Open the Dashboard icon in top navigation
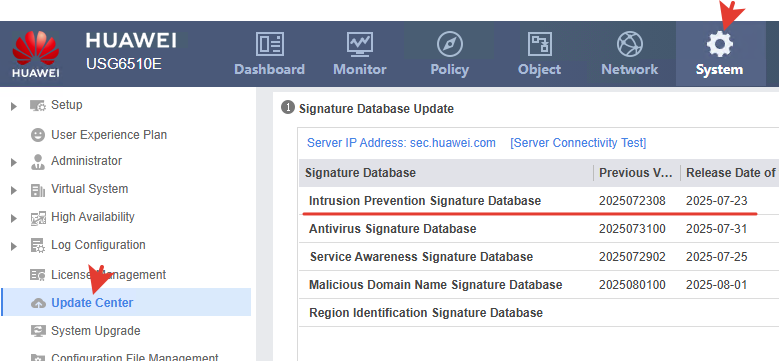 pyautogui.click(x=270, y=44)
